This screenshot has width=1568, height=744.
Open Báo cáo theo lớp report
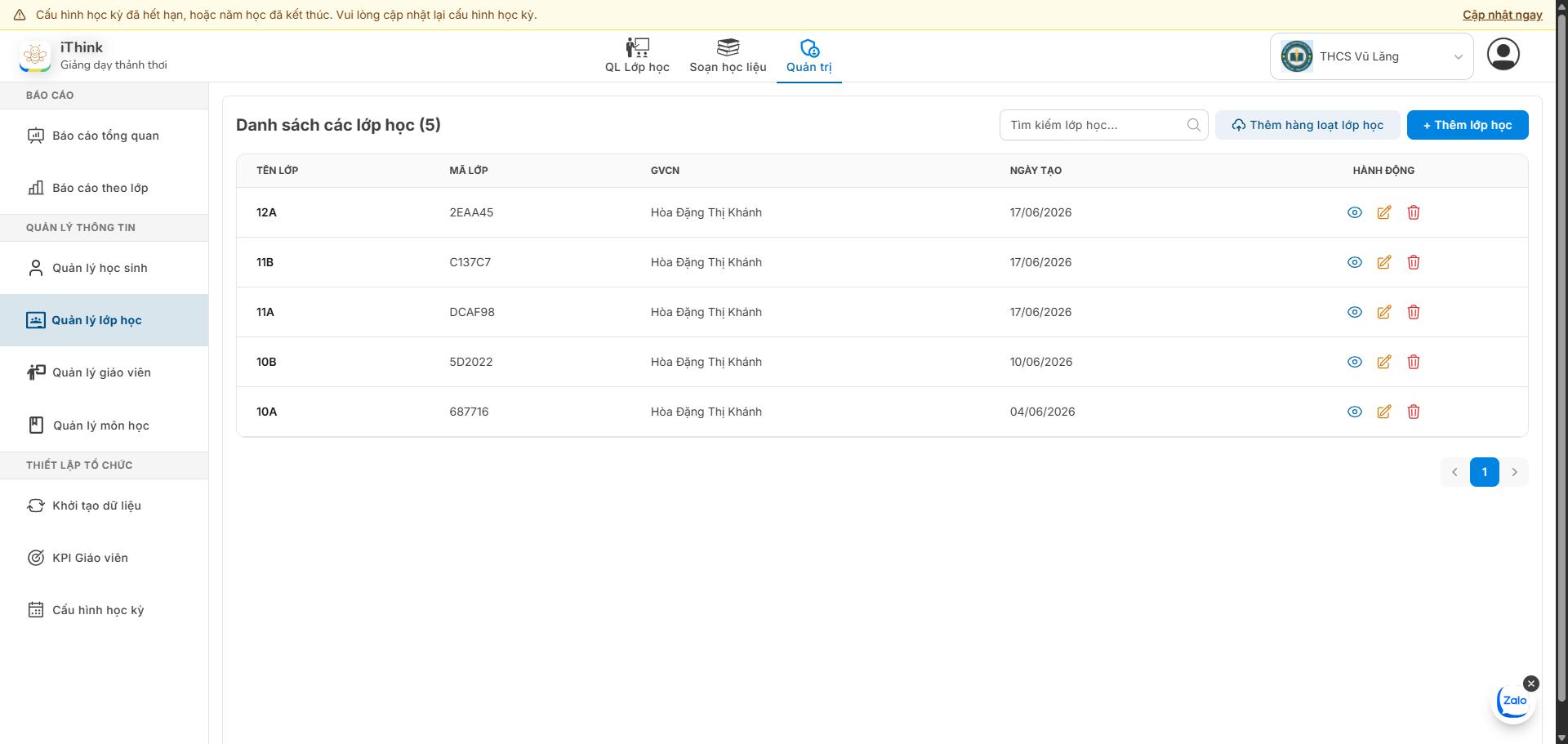104,188
